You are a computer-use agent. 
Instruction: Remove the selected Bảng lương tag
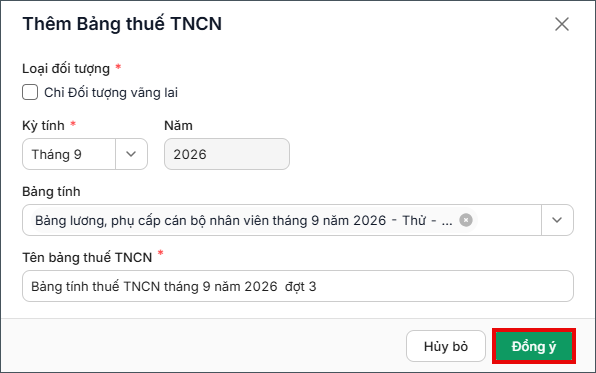(466, 220)
